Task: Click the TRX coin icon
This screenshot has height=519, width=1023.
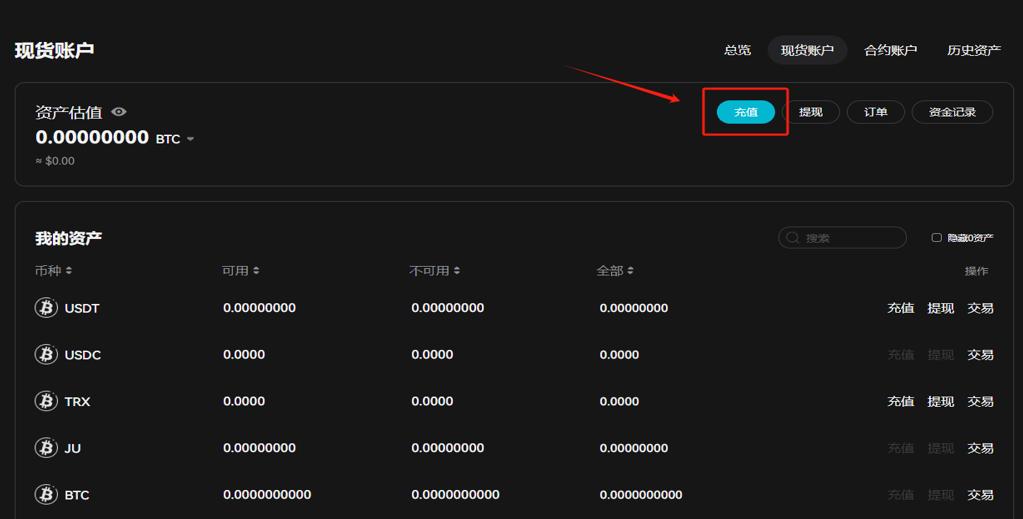Action: click(46, 401)
